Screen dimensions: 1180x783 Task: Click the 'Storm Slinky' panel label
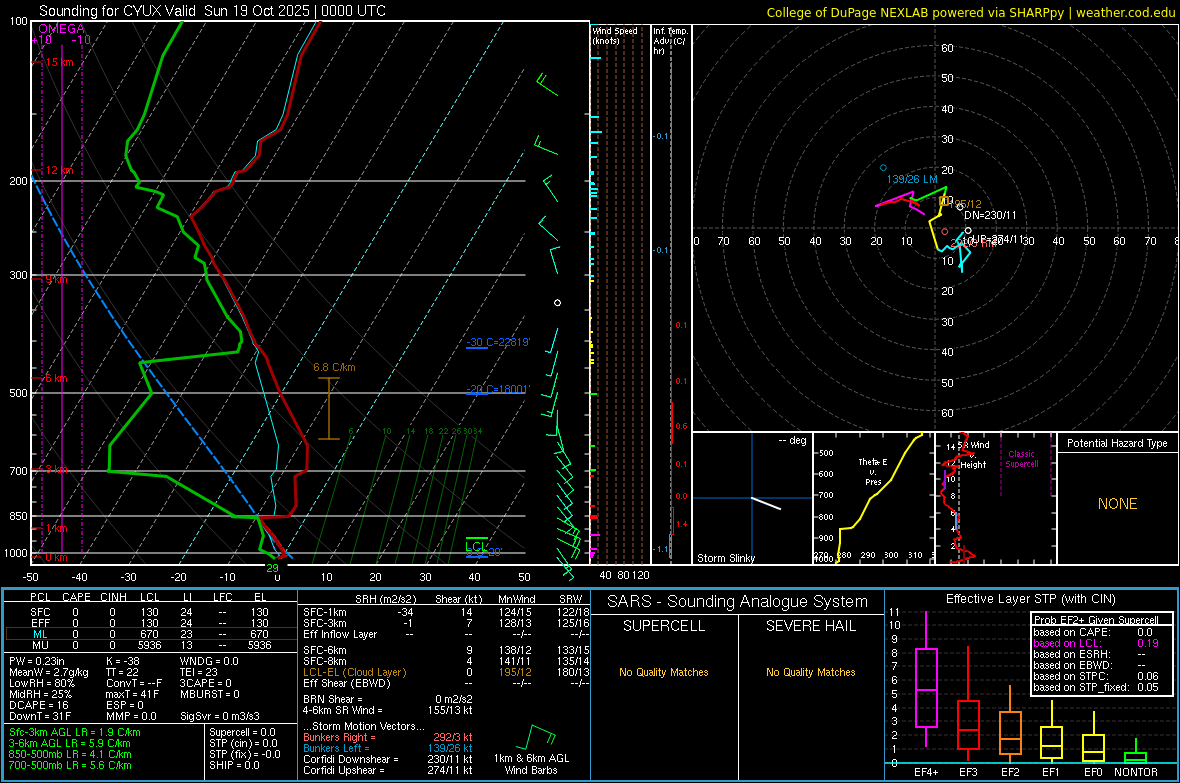(x=726, y=558)
